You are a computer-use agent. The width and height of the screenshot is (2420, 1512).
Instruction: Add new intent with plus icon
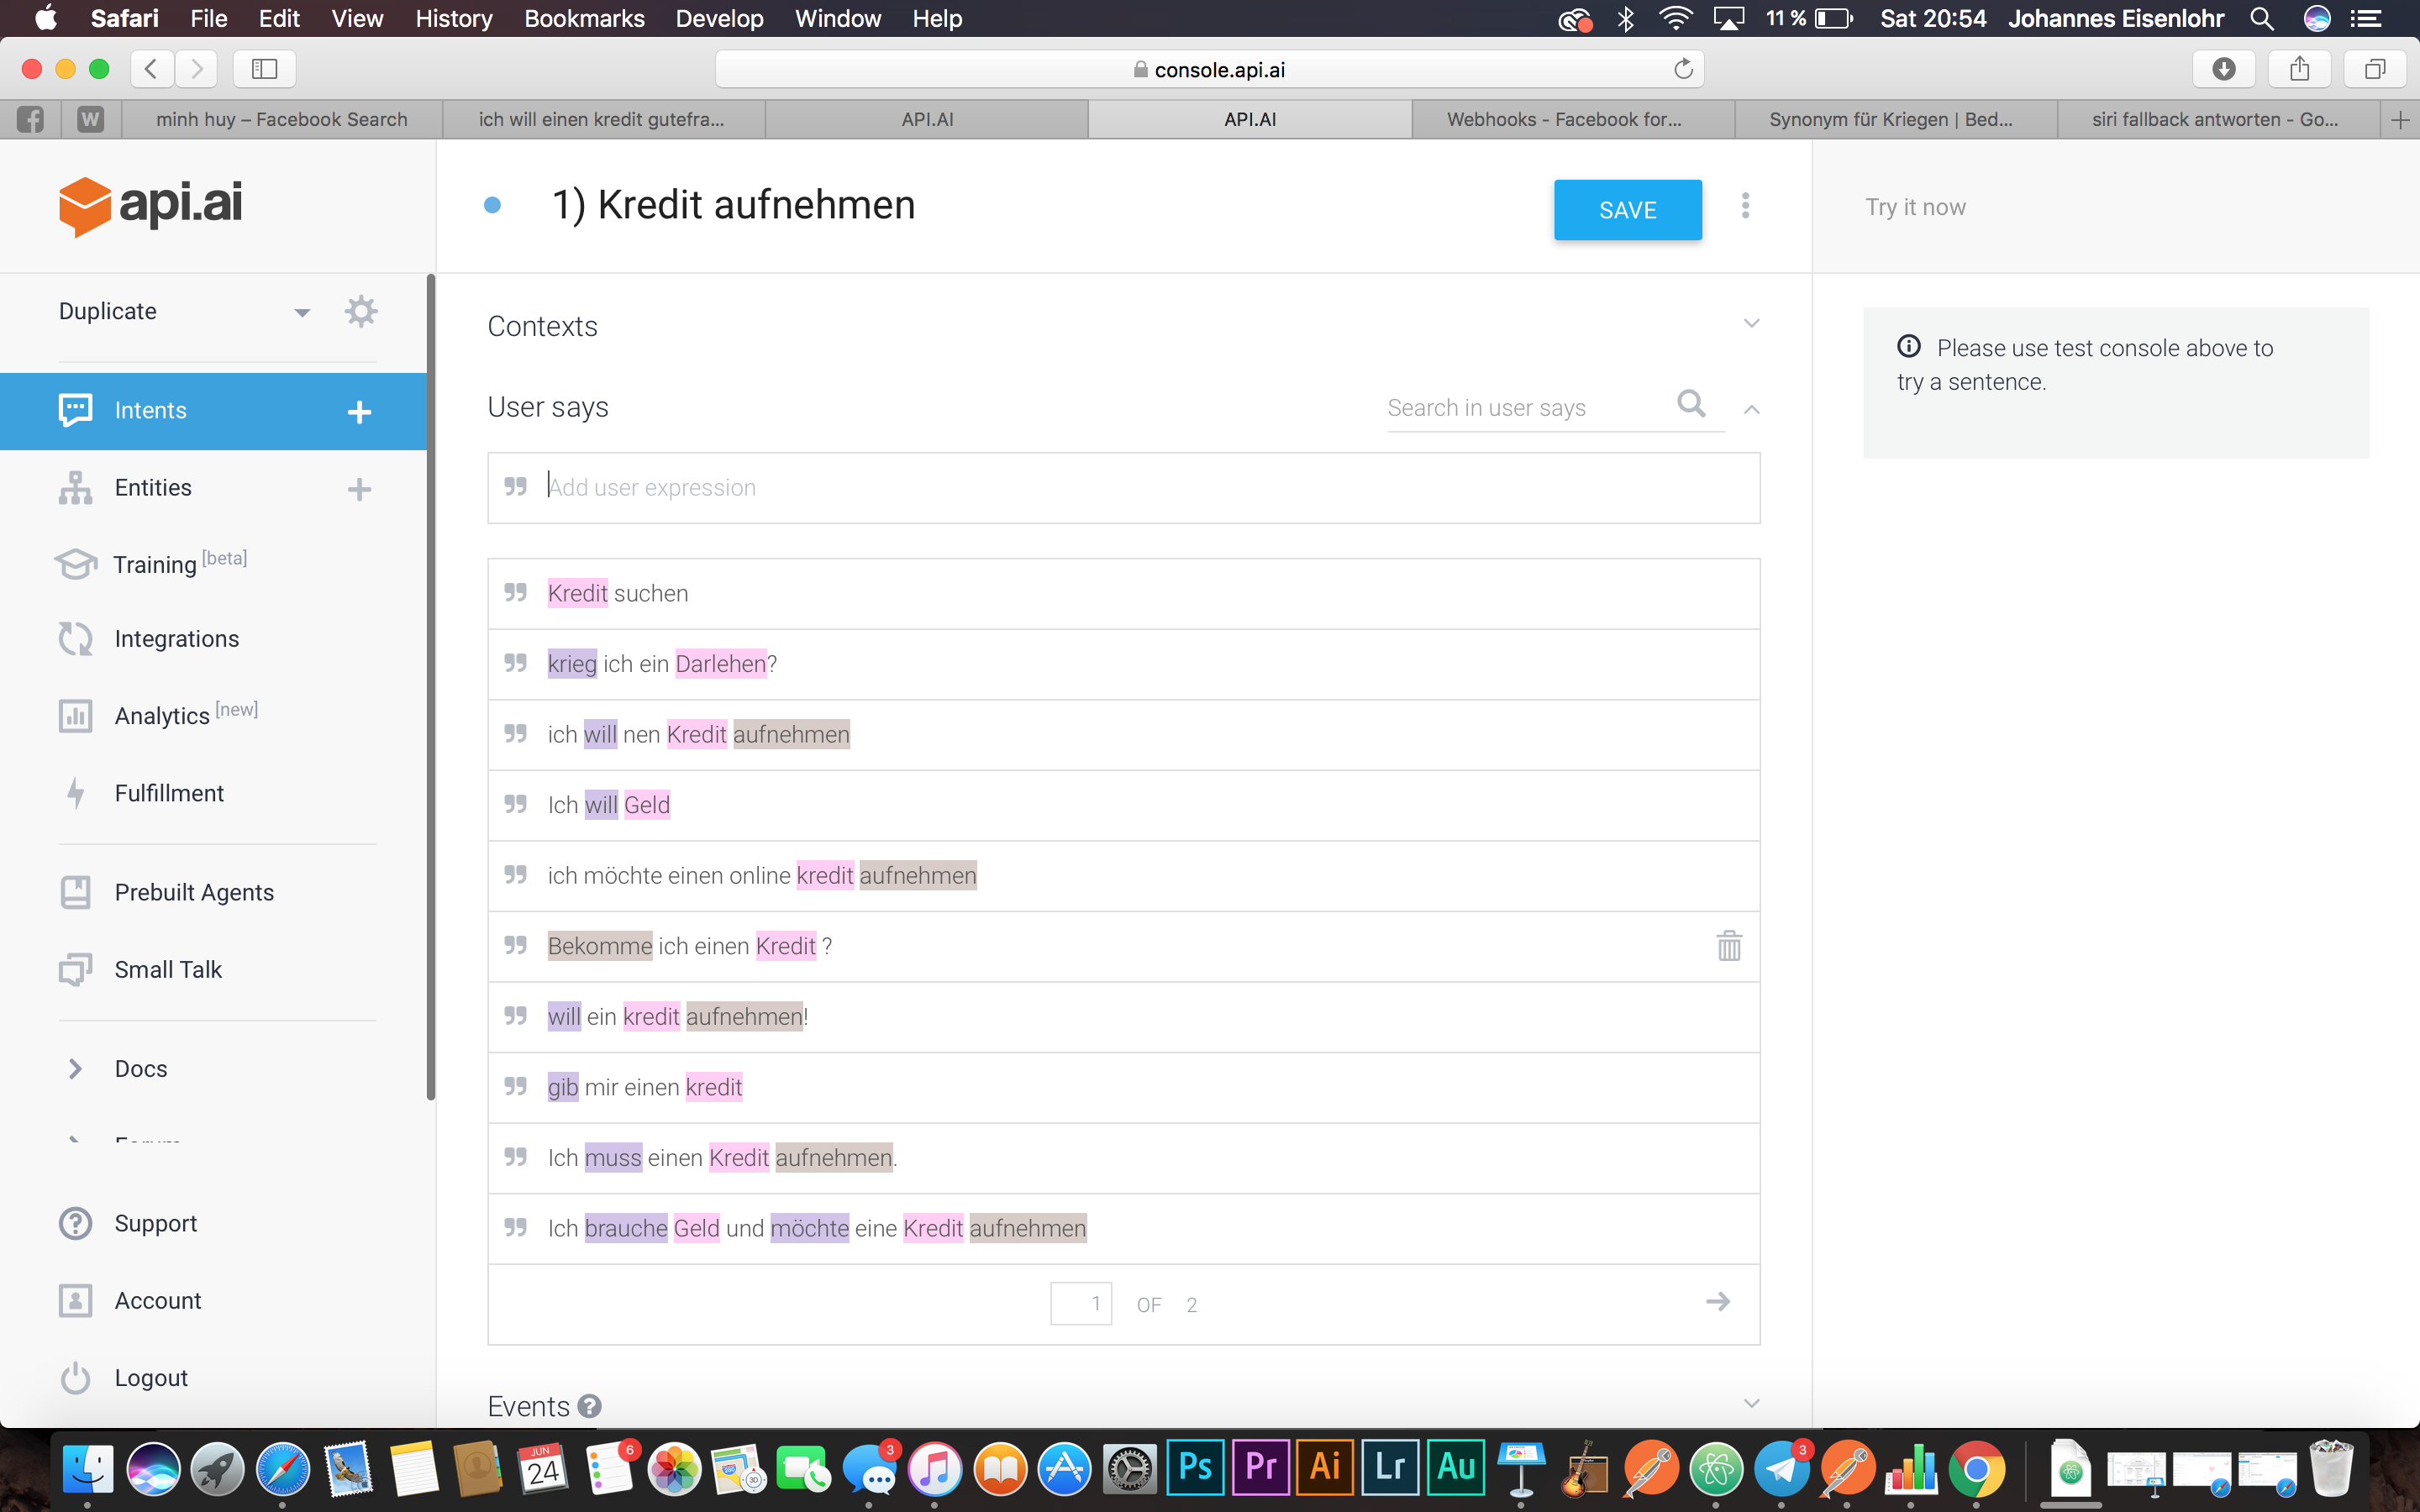click(359, 411)
